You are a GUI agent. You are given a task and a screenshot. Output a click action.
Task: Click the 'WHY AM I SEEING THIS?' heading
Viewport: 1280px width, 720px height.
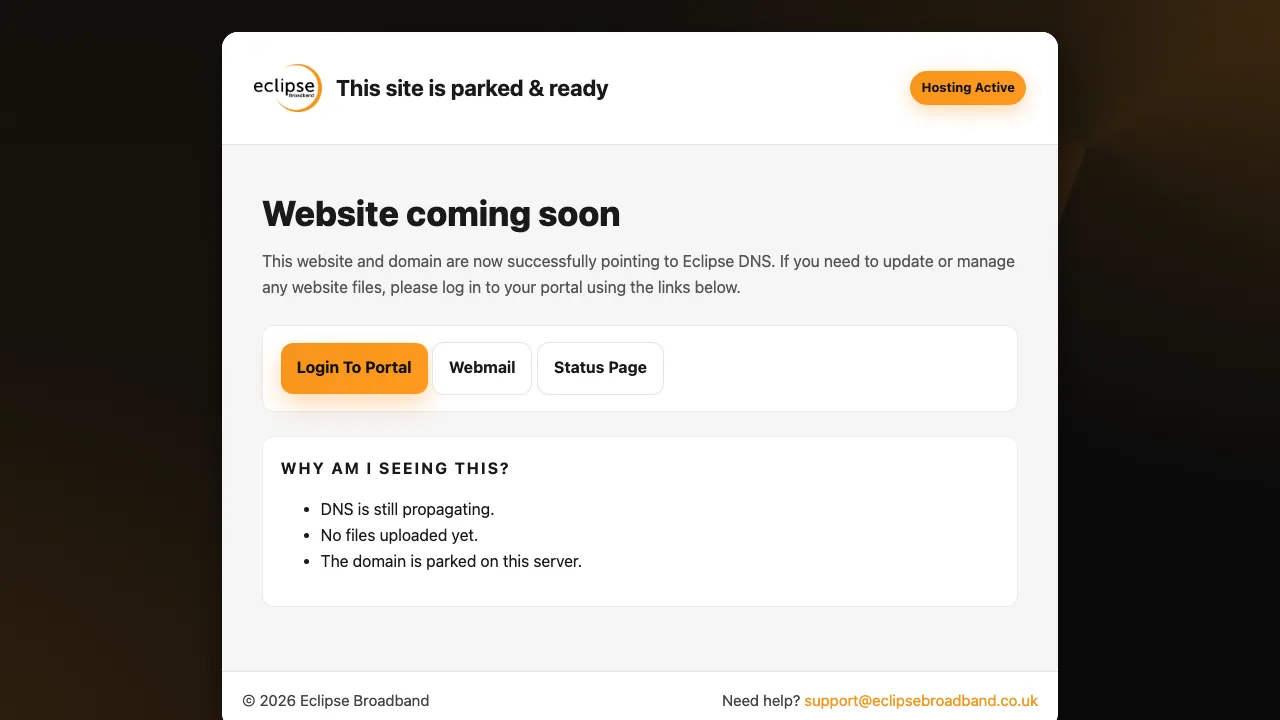click(x=394, y=468)
